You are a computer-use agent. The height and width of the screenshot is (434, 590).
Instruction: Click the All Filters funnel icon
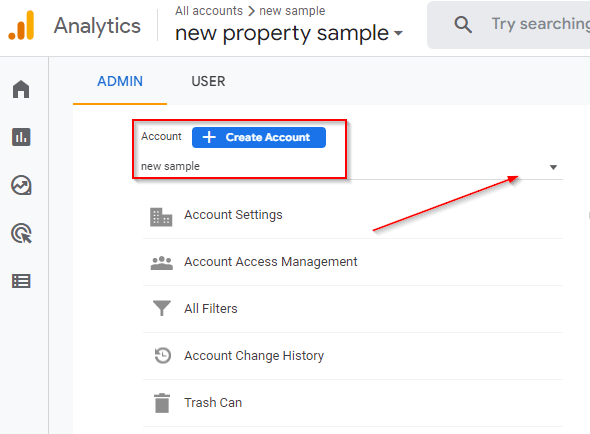pyautogui.click(x=162, y=308)
